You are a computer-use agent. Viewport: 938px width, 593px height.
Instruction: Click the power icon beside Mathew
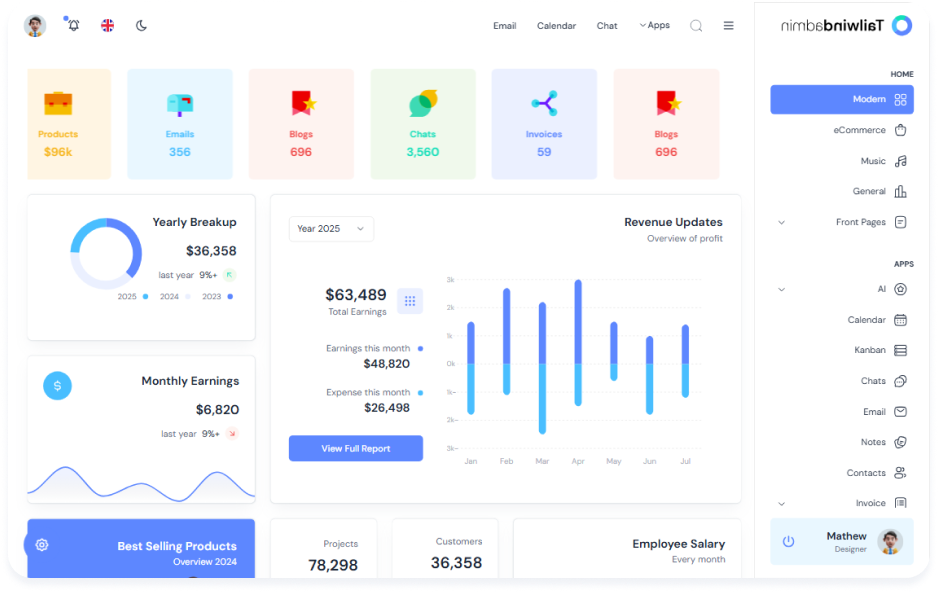788,541
